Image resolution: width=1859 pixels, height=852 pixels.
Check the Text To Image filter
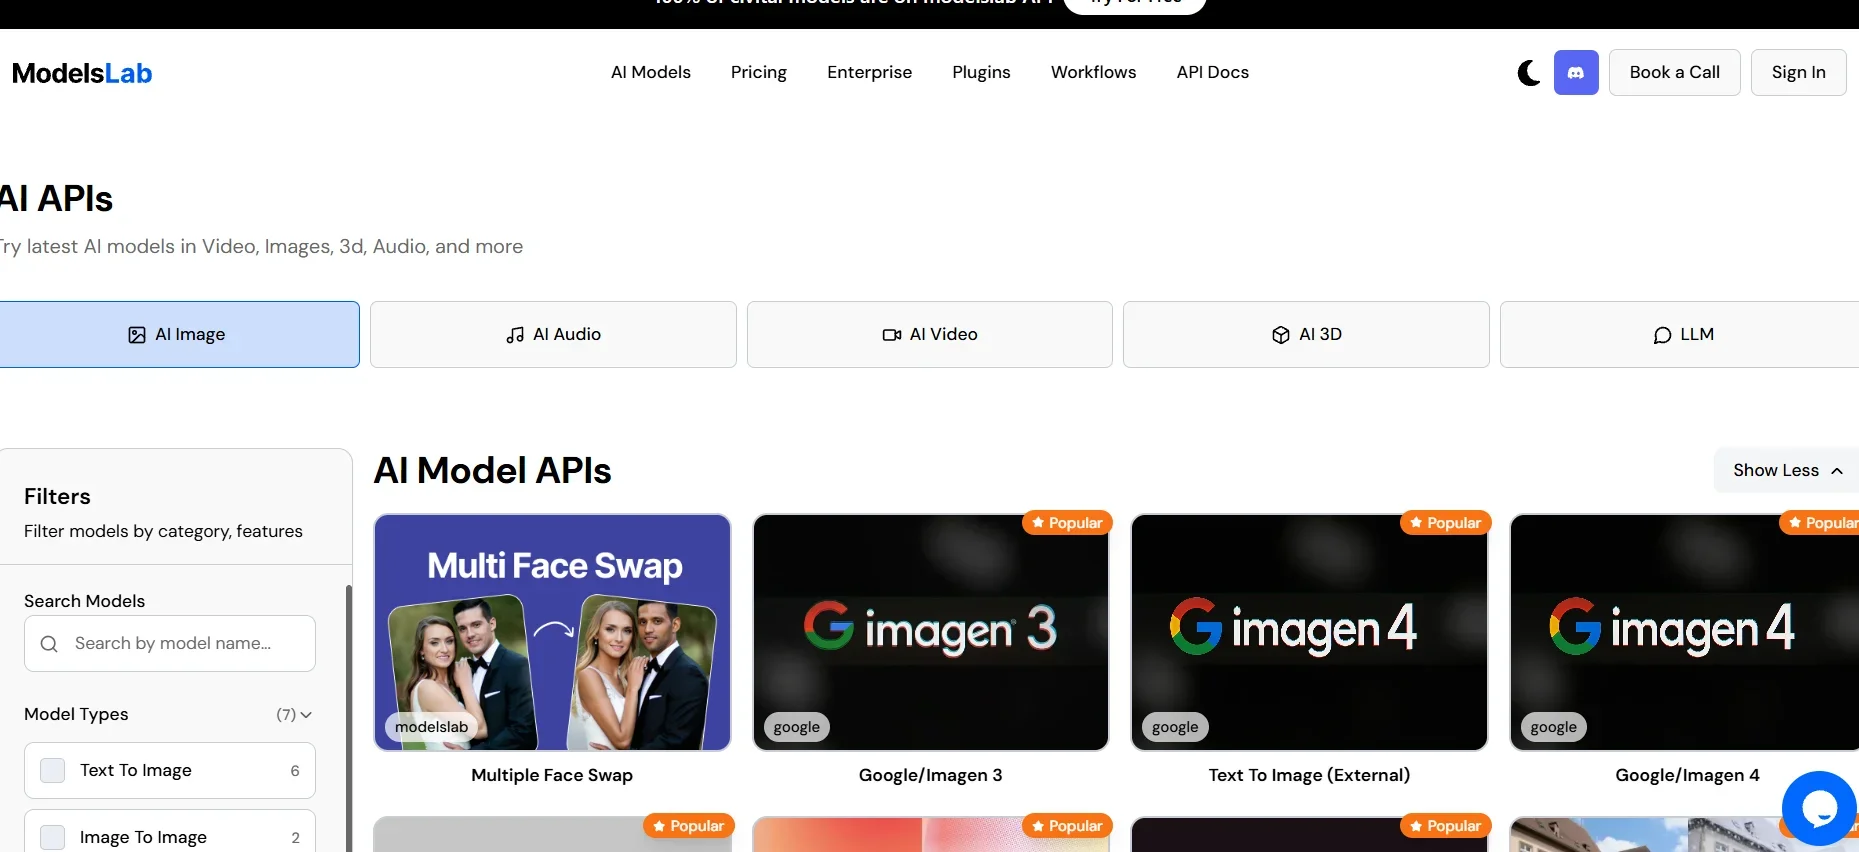[x=53, y=770]
